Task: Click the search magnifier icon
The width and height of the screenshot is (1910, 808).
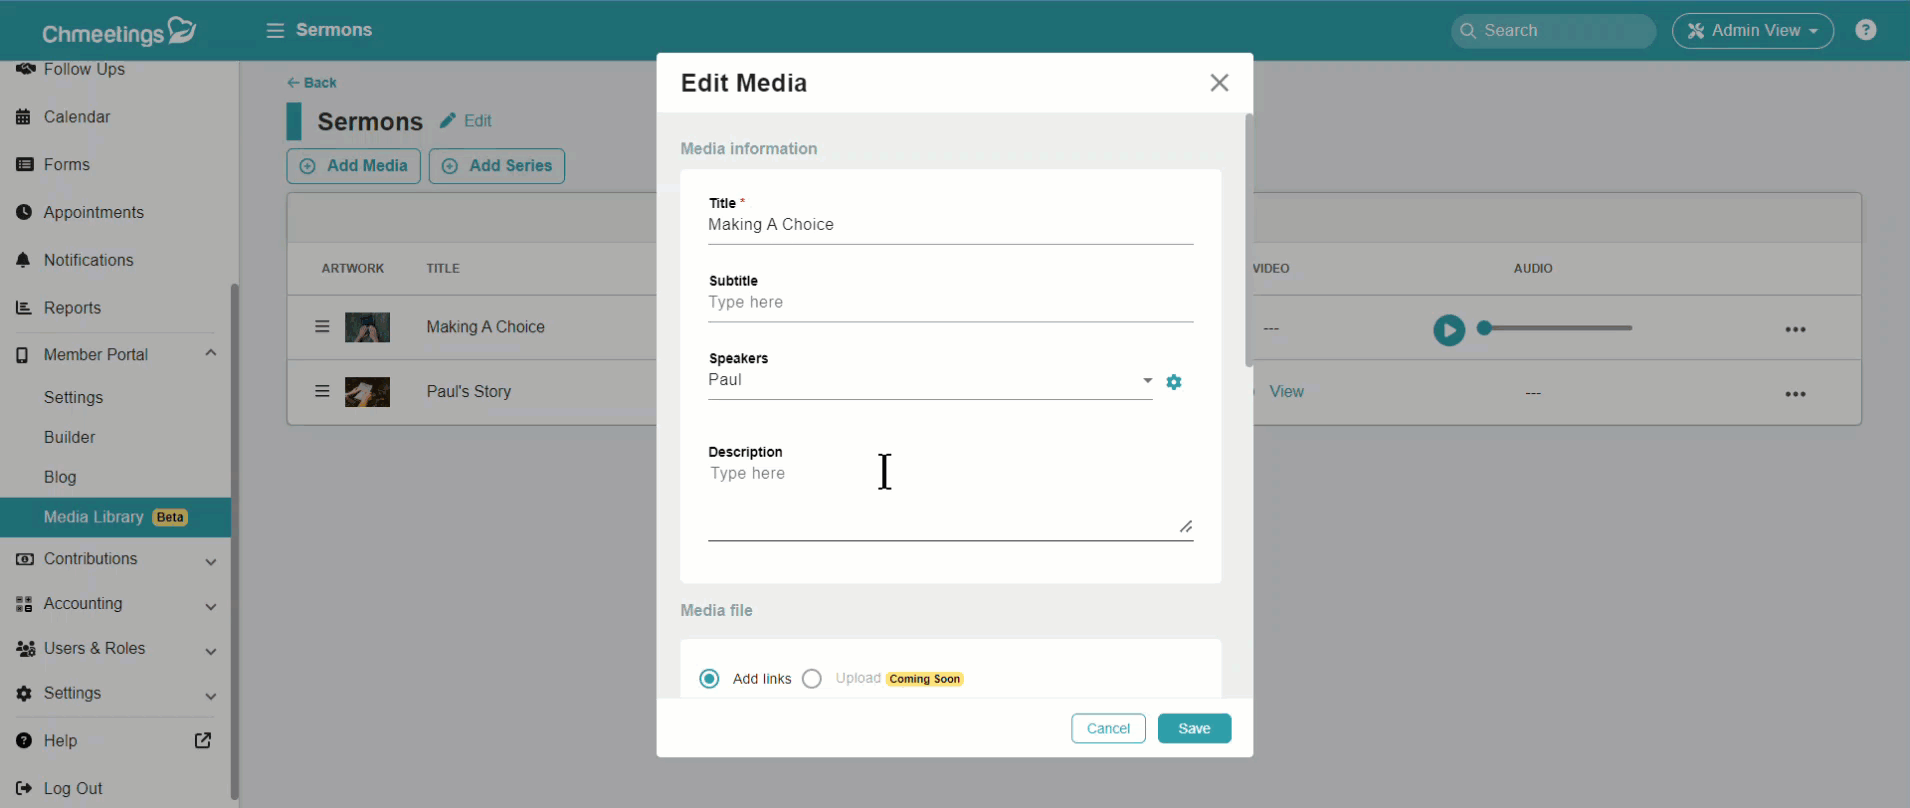Action: [x=1468, y=31]
